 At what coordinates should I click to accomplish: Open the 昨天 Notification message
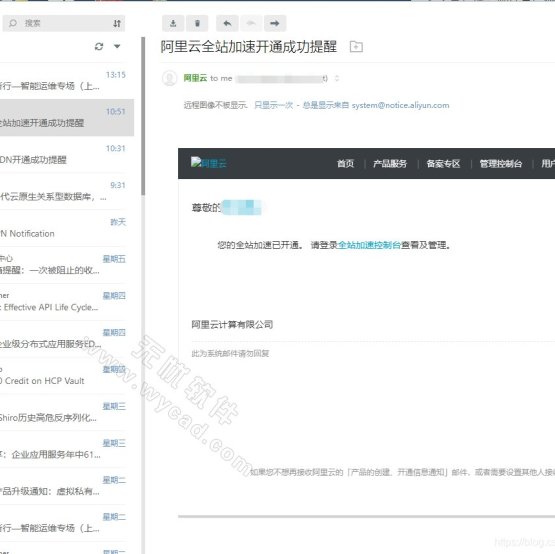point(67,228)
